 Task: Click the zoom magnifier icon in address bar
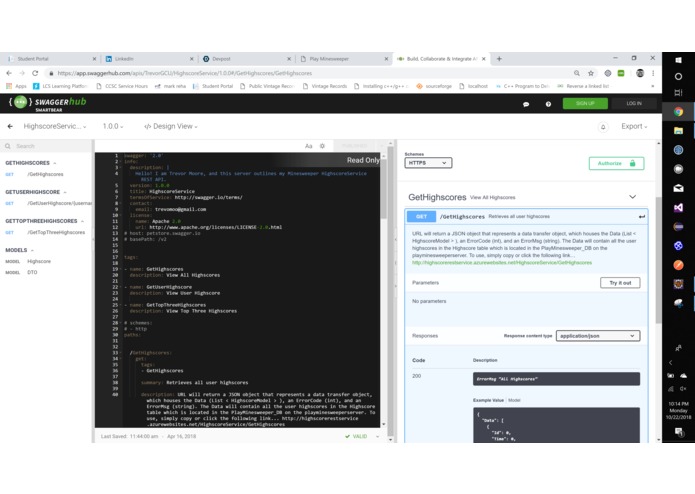577,73
